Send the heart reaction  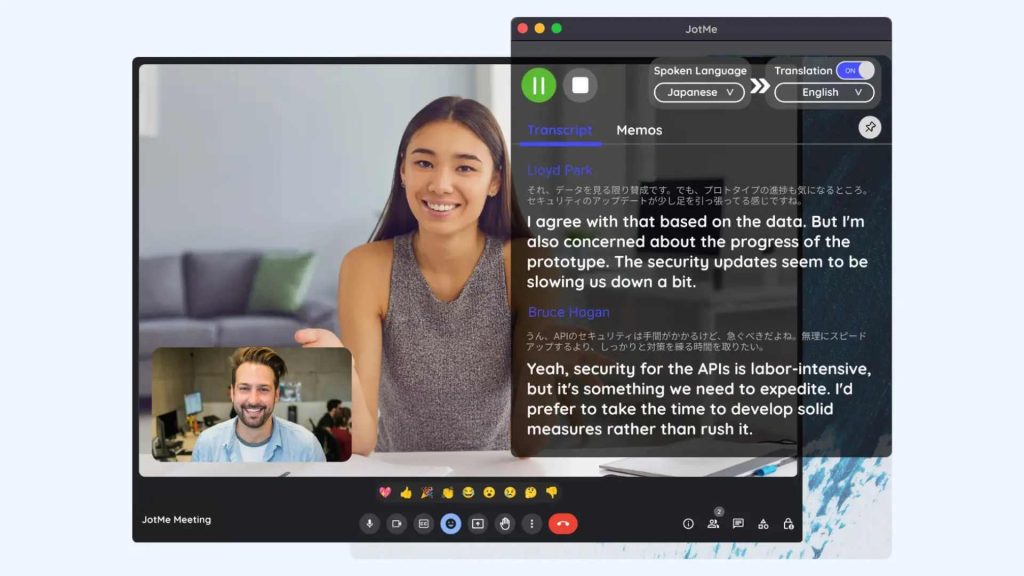(385, 492)
